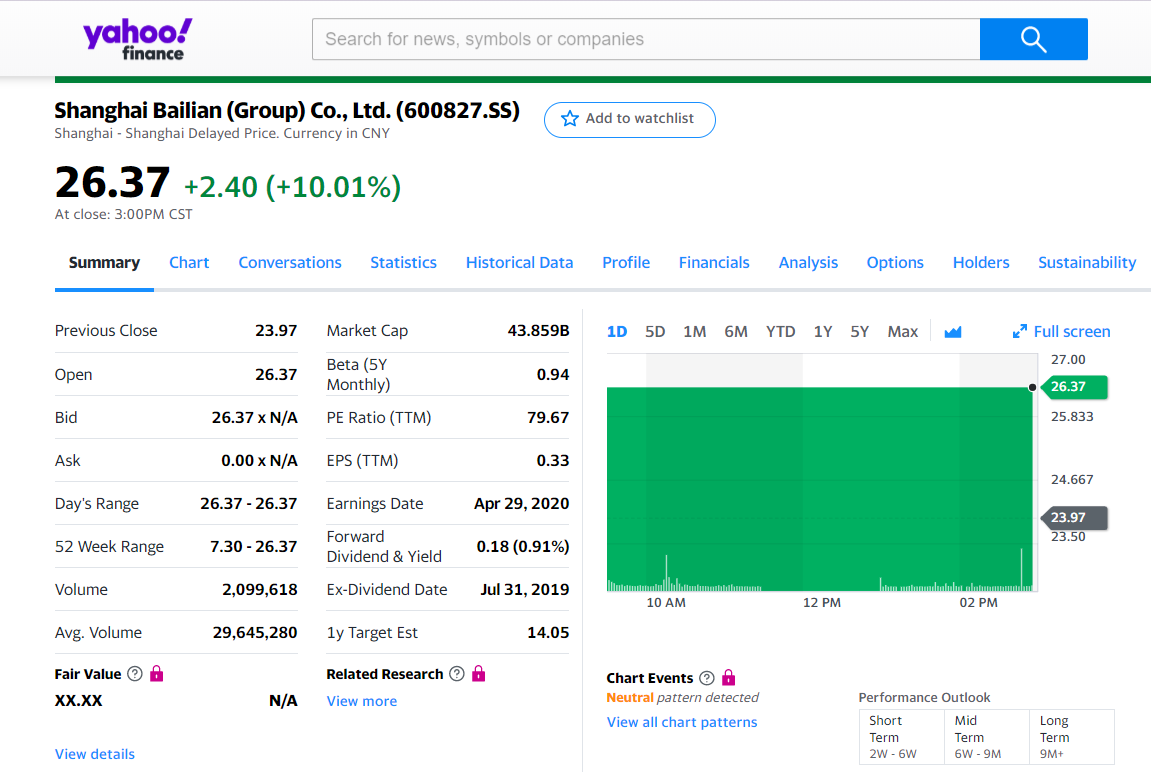Click the Add to watchlist button
Image resolution: width=1151 pixels, height=773 pixels.
[x=630, y=119]
